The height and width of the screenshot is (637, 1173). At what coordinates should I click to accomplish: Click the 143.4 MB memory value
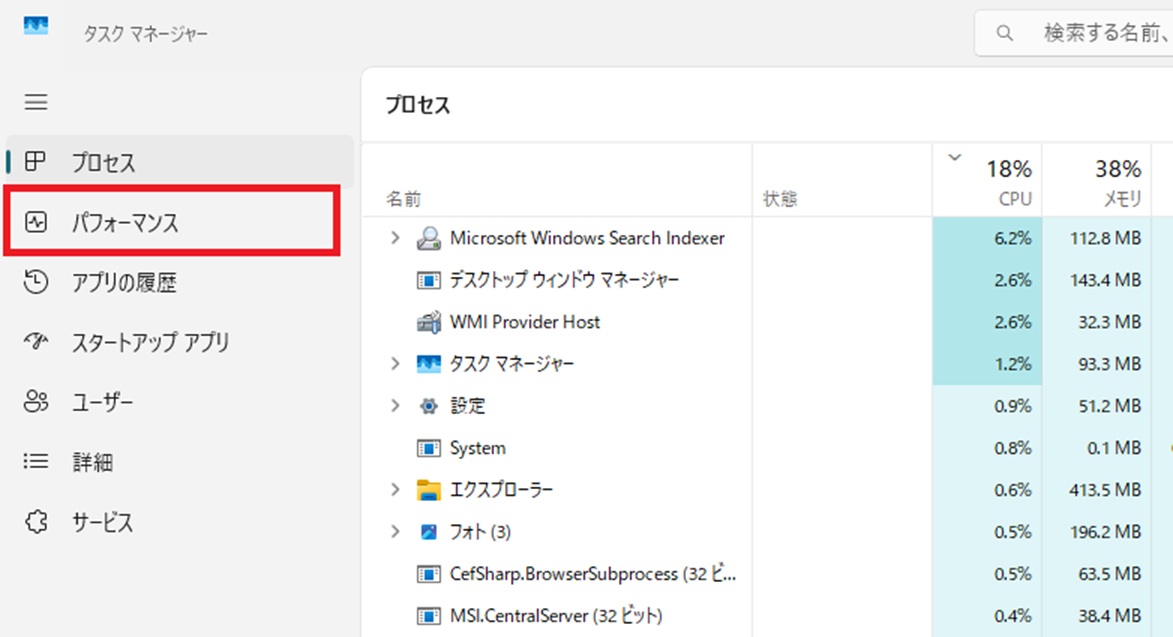pyautogui.click(x=1106, y=280)
